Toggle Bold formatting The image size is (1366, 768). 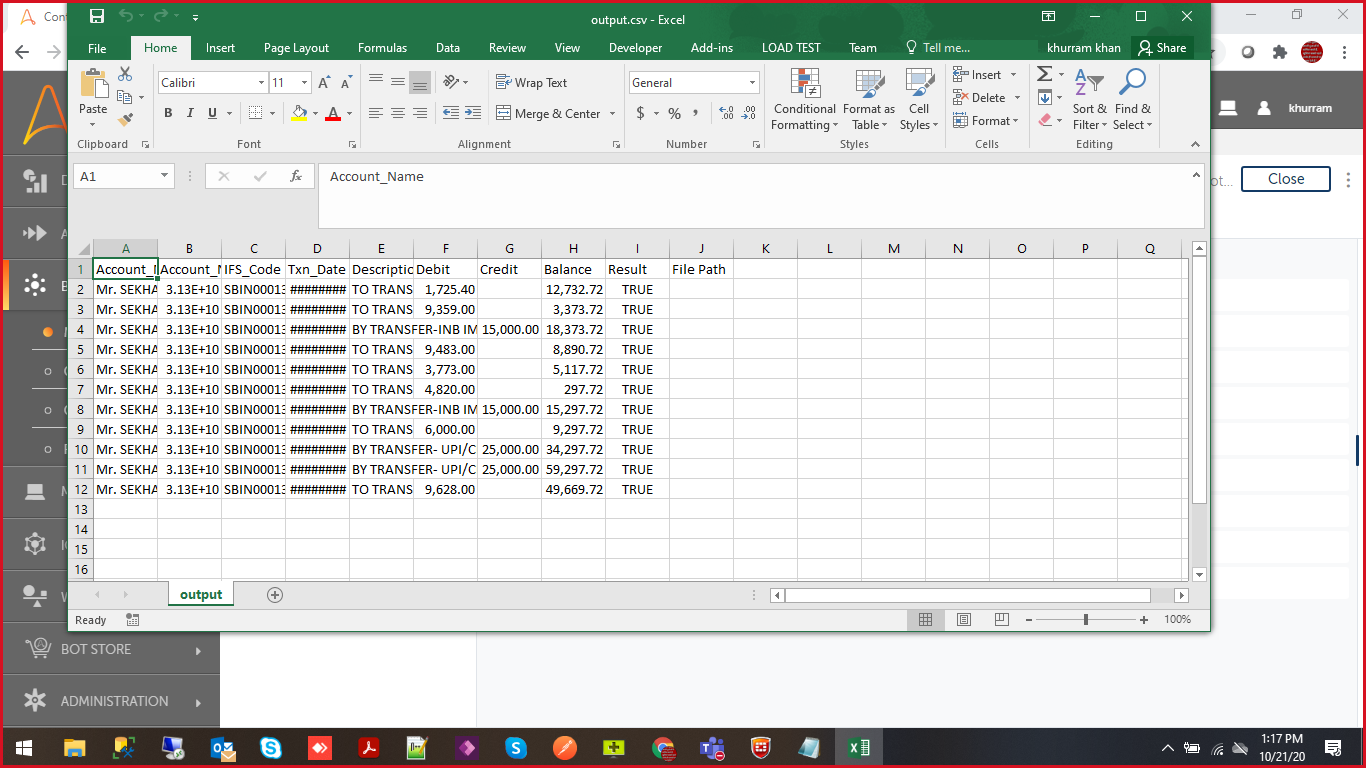coord(168,113)
